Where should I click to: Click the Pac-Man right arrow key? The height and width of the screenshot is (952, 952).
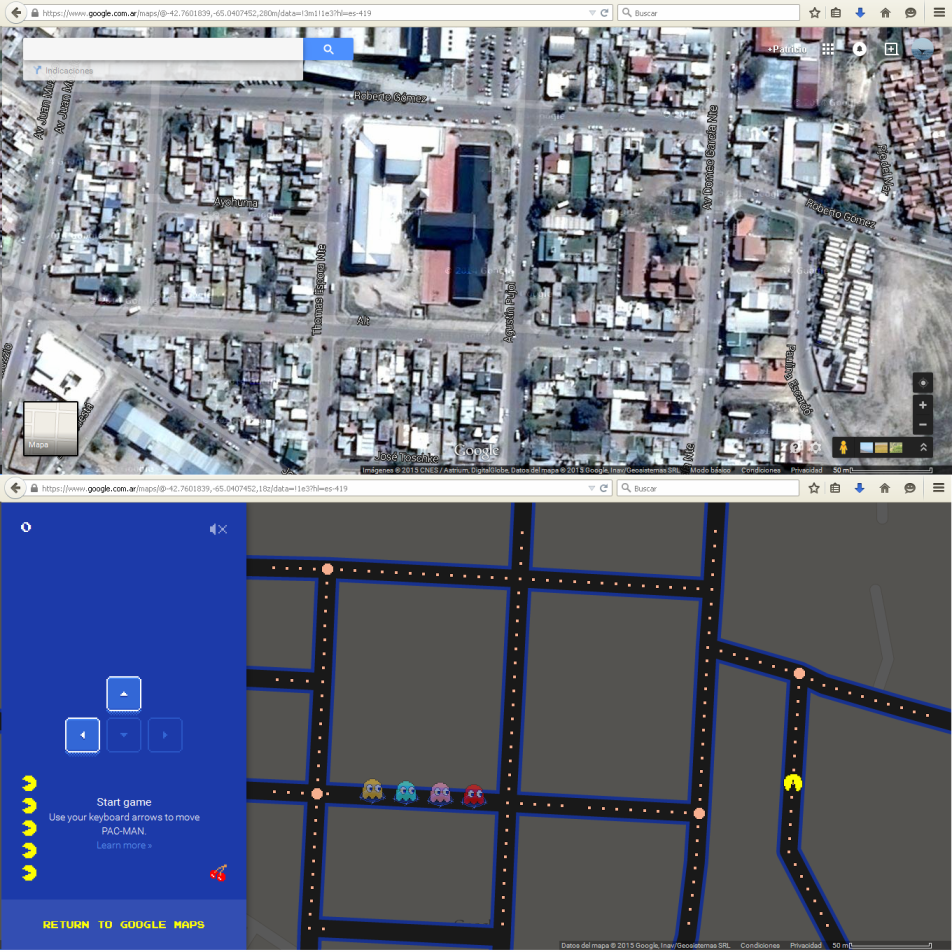(x=165, y=735)
